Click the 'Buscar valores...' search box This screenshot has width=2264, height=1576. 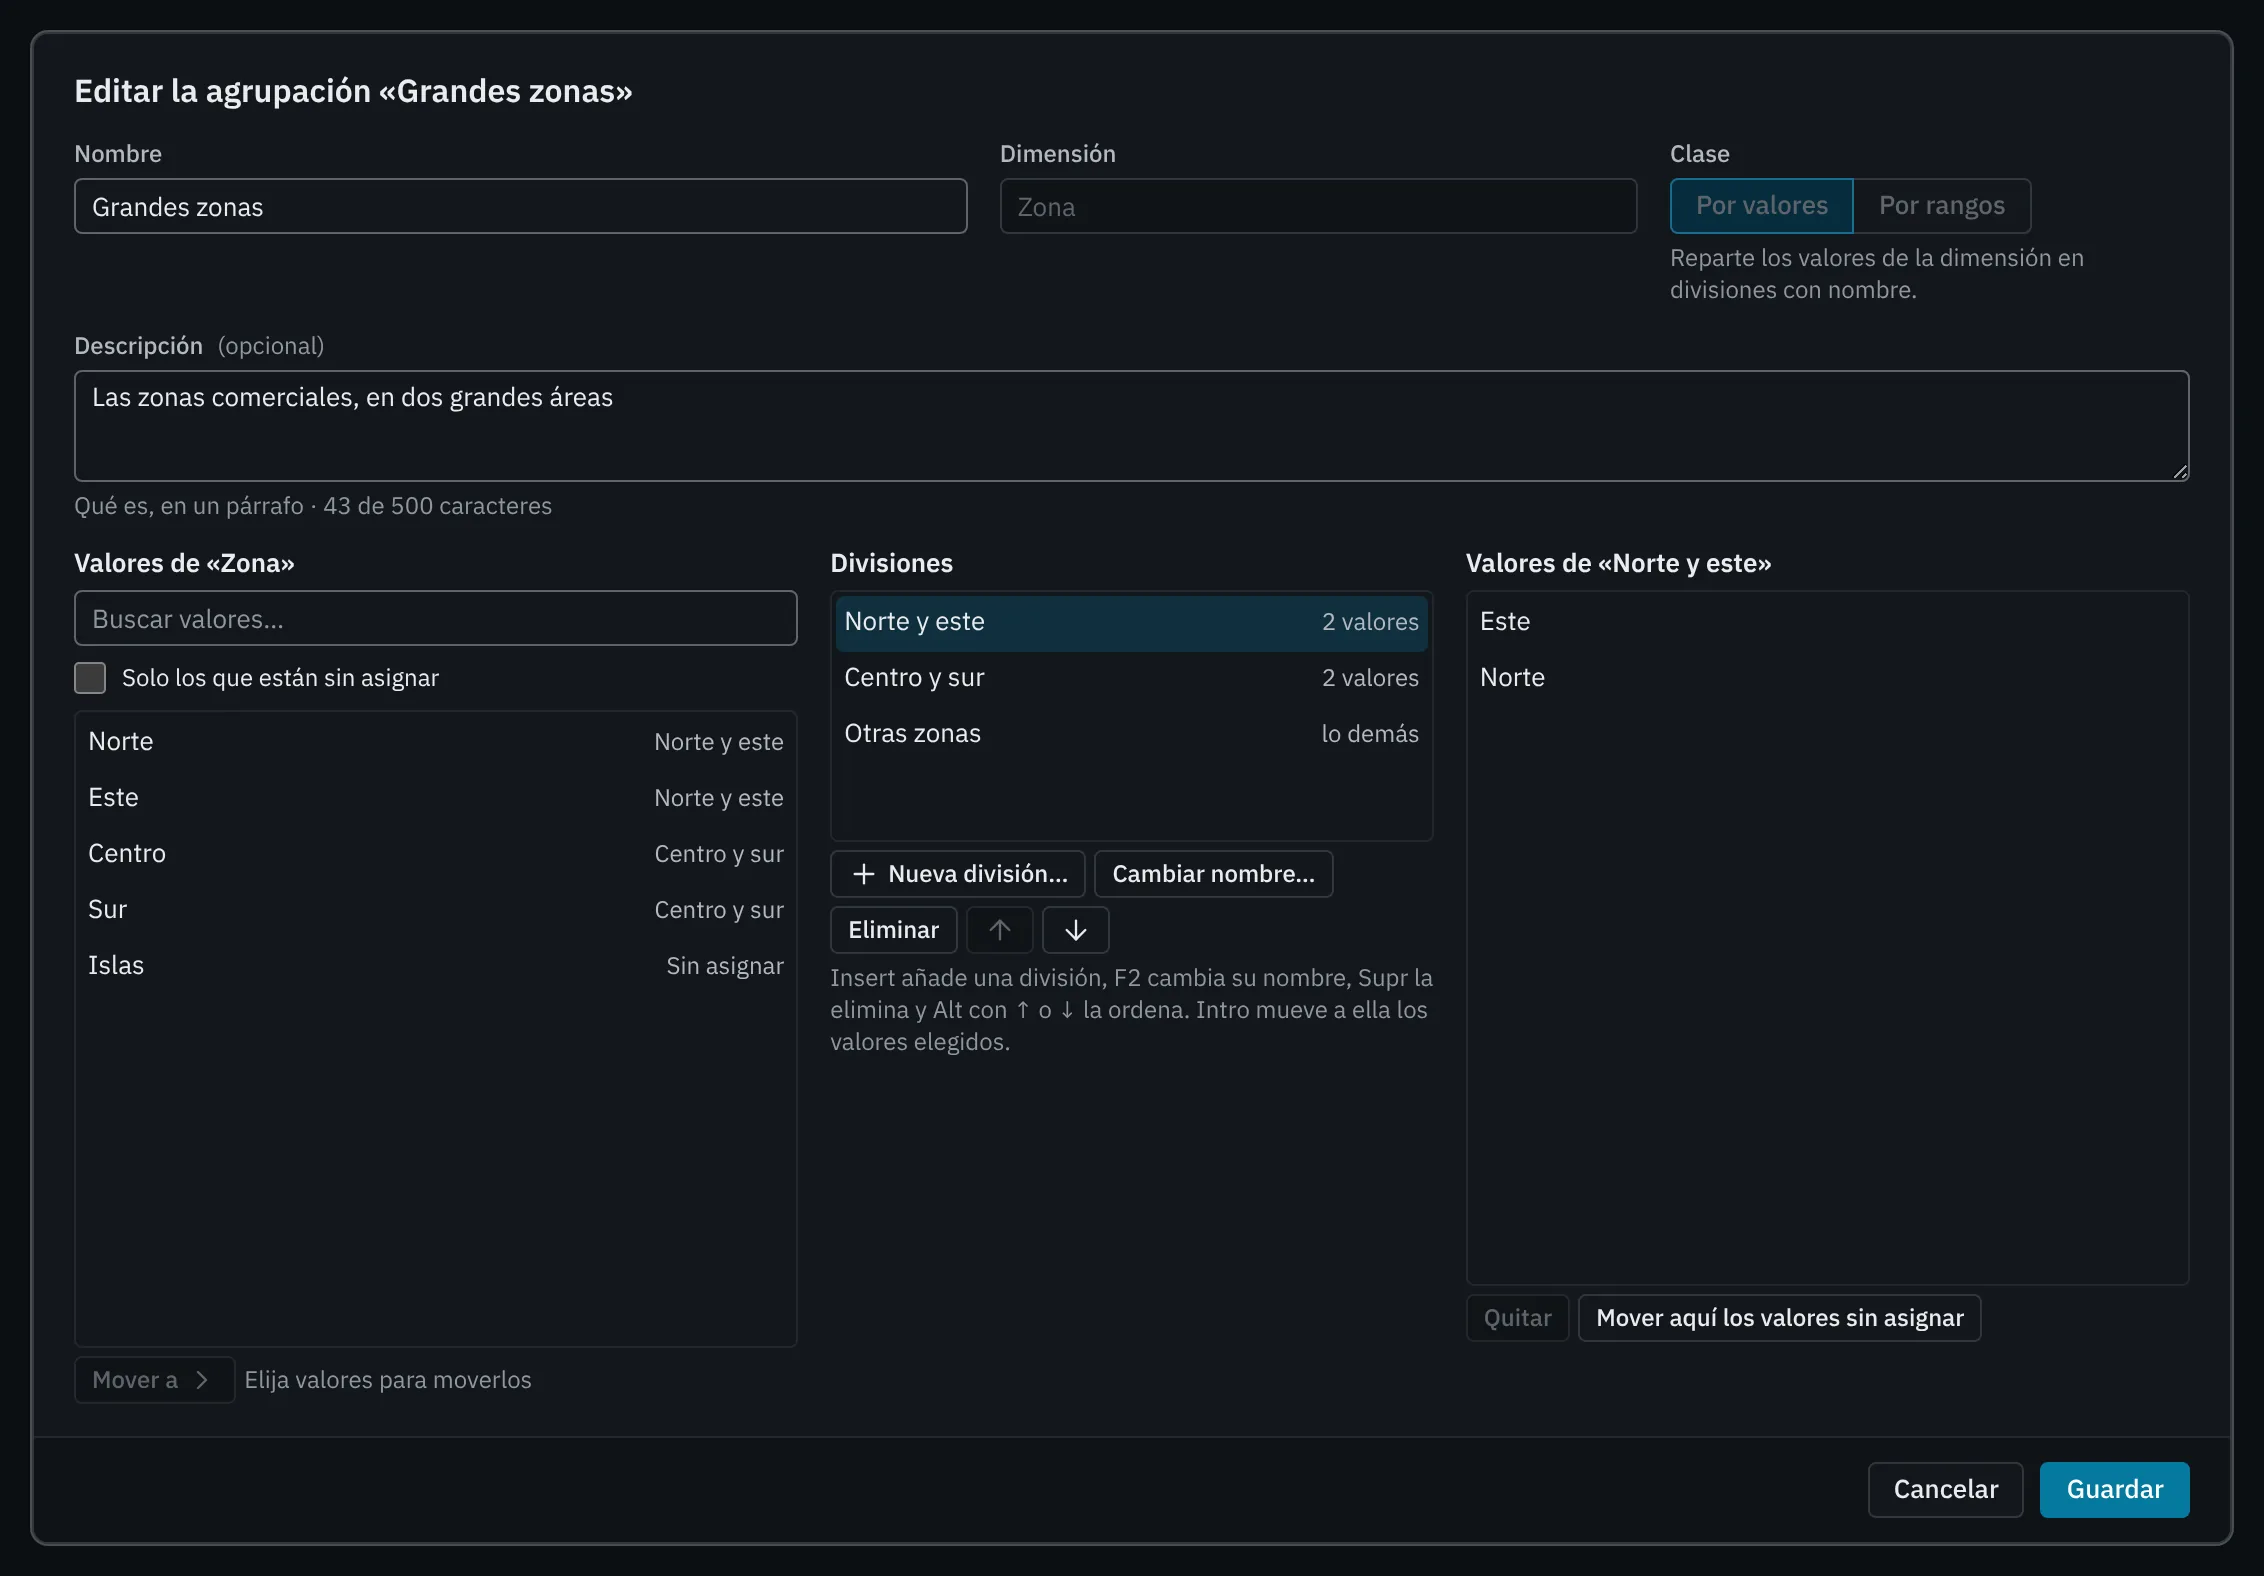435,619
